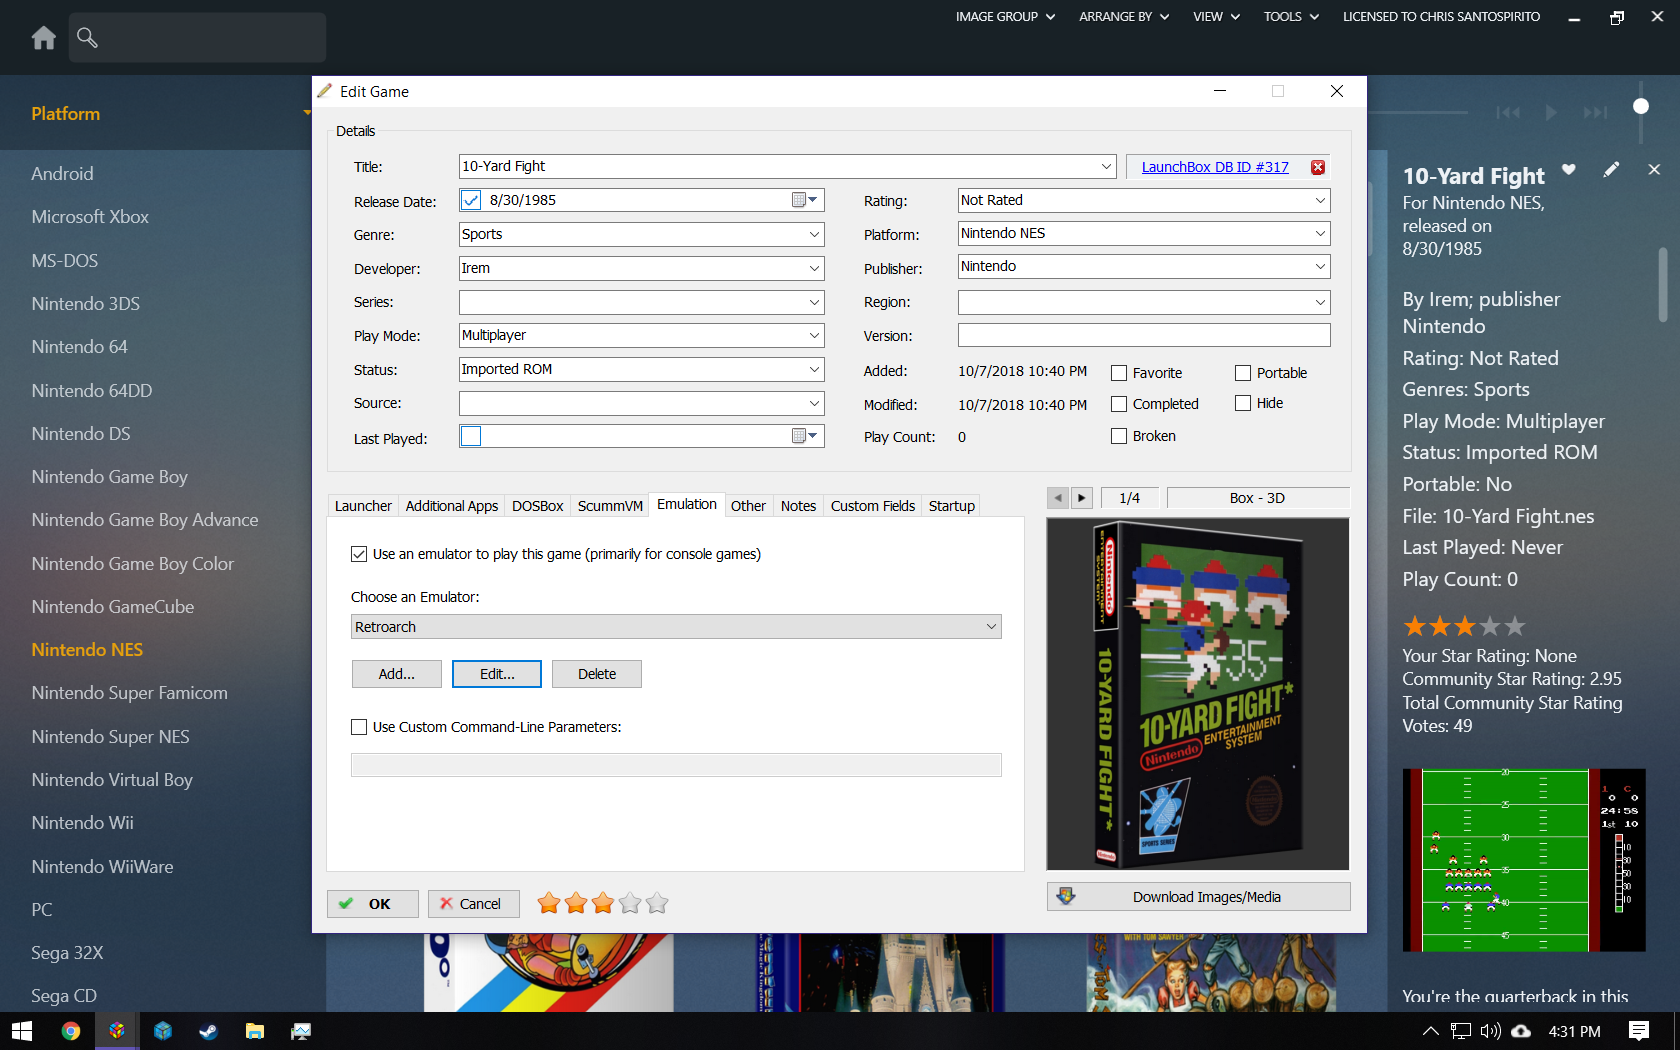Open the LaunchBox home icon

(44, 38)
